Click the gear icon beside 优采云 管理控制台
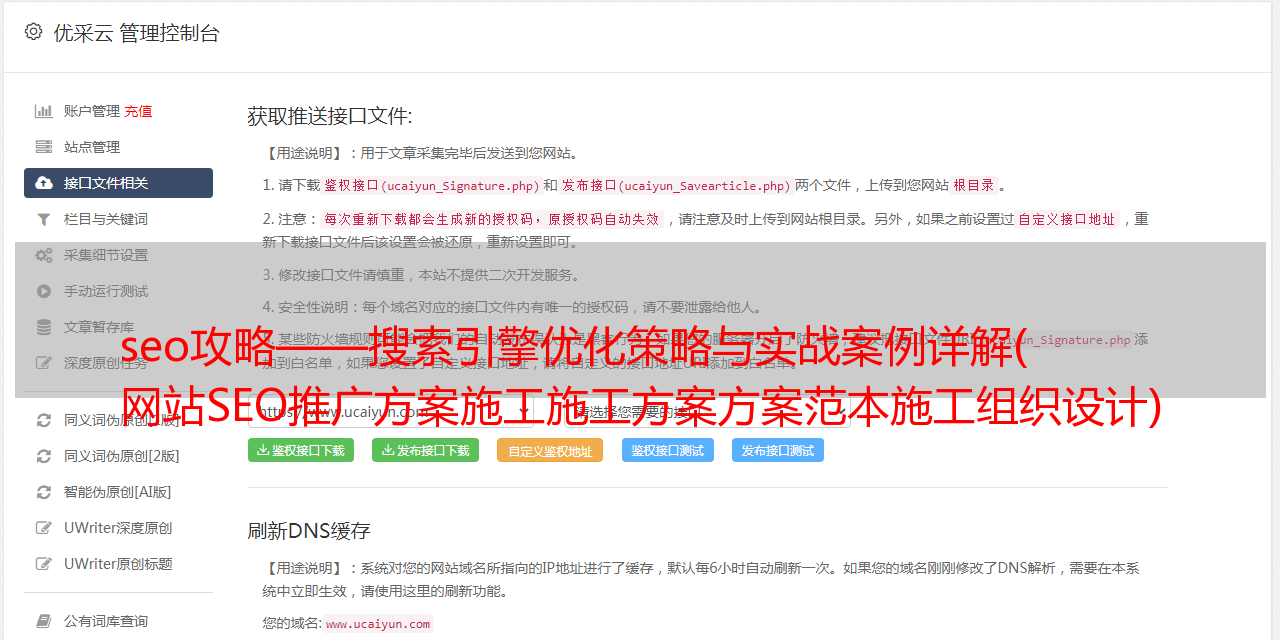Viewport: 1280px width, 640px height. point(33,32)
